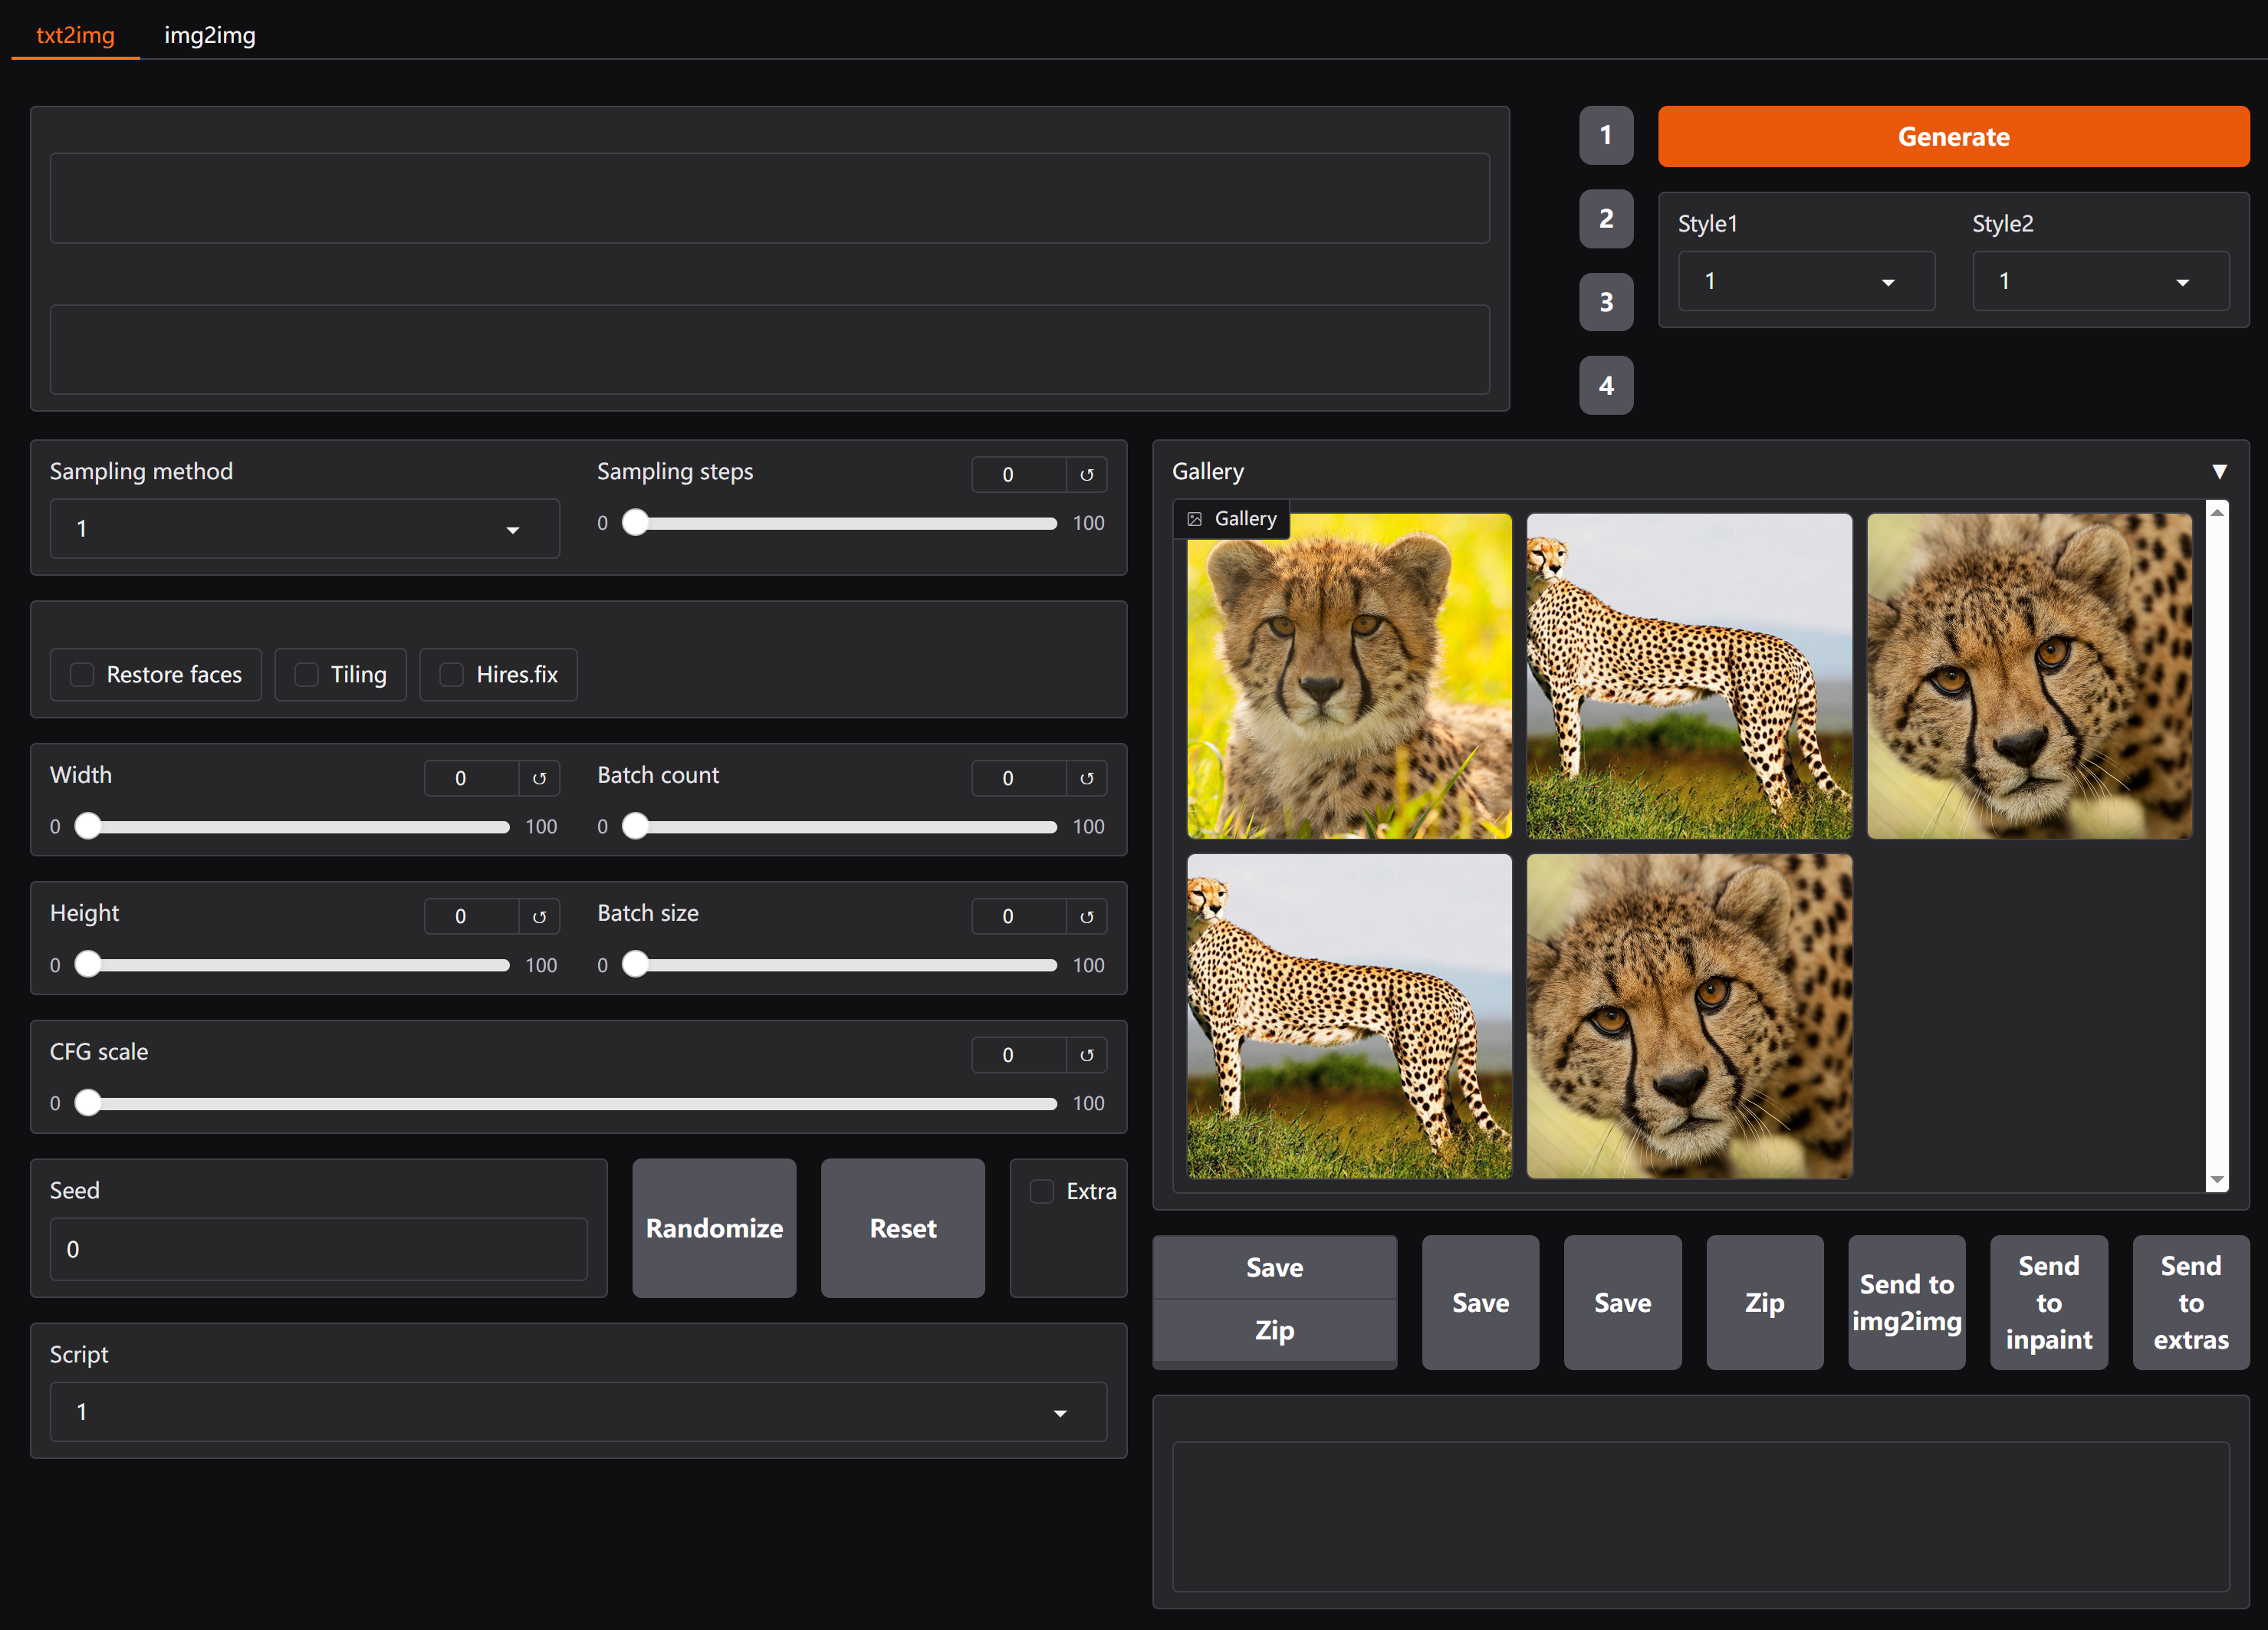The width and height of the screenshot is (2268, 1630).
Task: Click the CFG scale slider handle
Action: (88, 1103)
